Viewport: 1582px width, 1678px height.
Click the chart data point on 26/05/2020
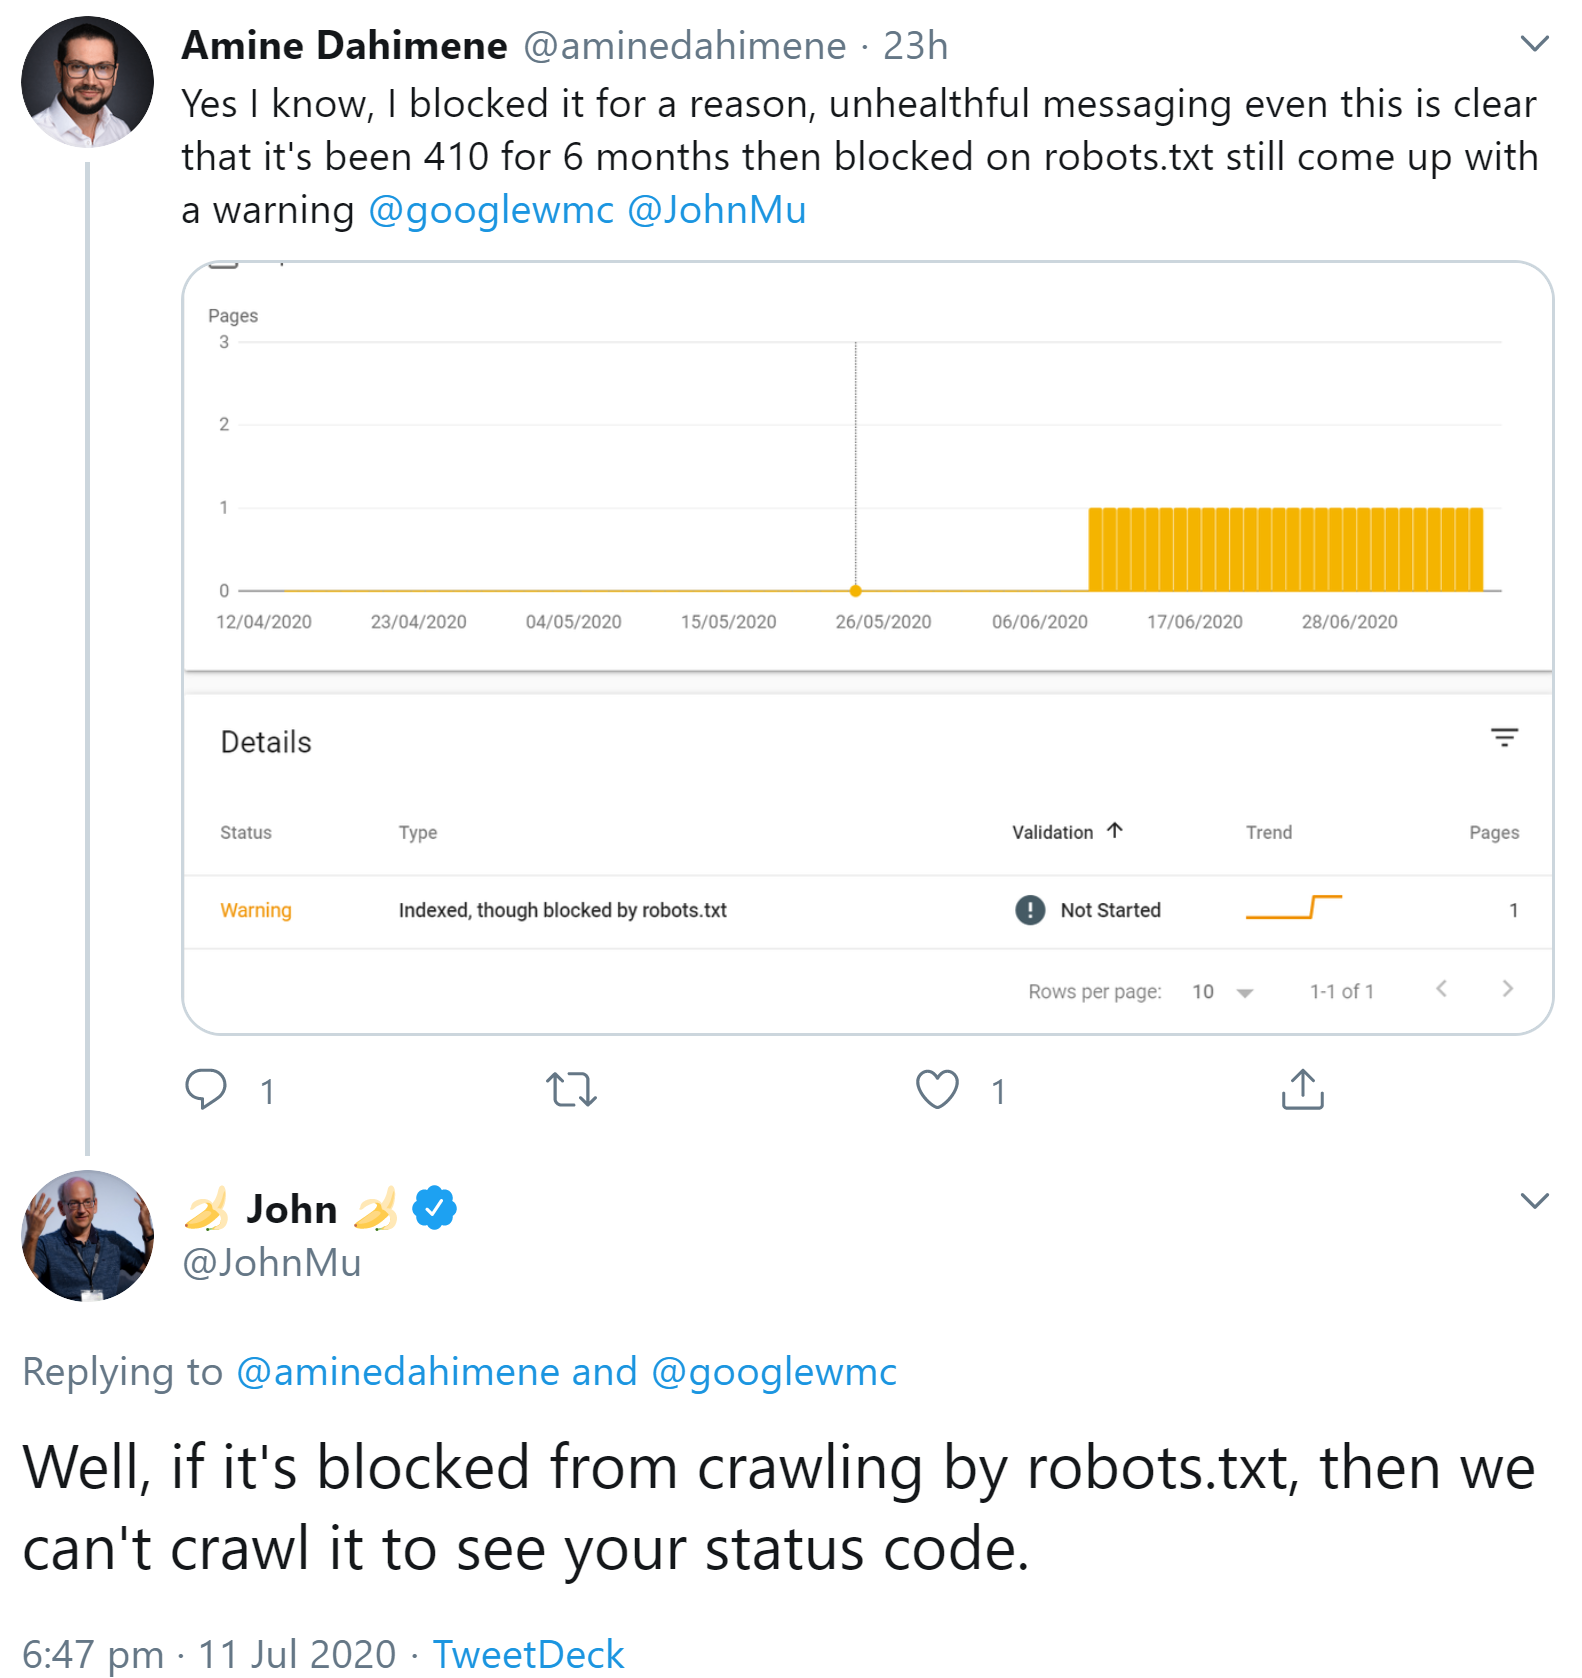pyautogui.click(x=856, y=590)
